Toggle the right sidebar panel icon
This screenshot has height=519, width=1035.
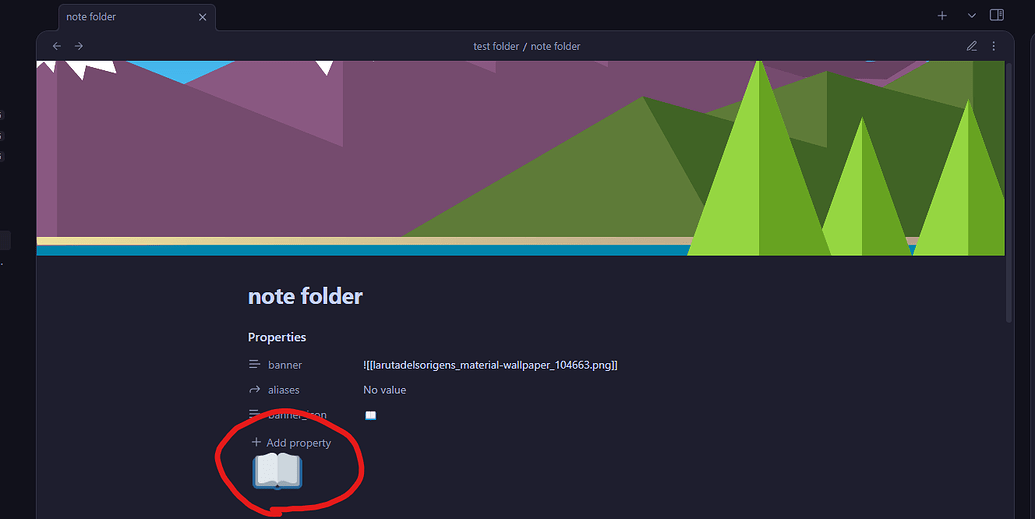click(x=997, y=15)
